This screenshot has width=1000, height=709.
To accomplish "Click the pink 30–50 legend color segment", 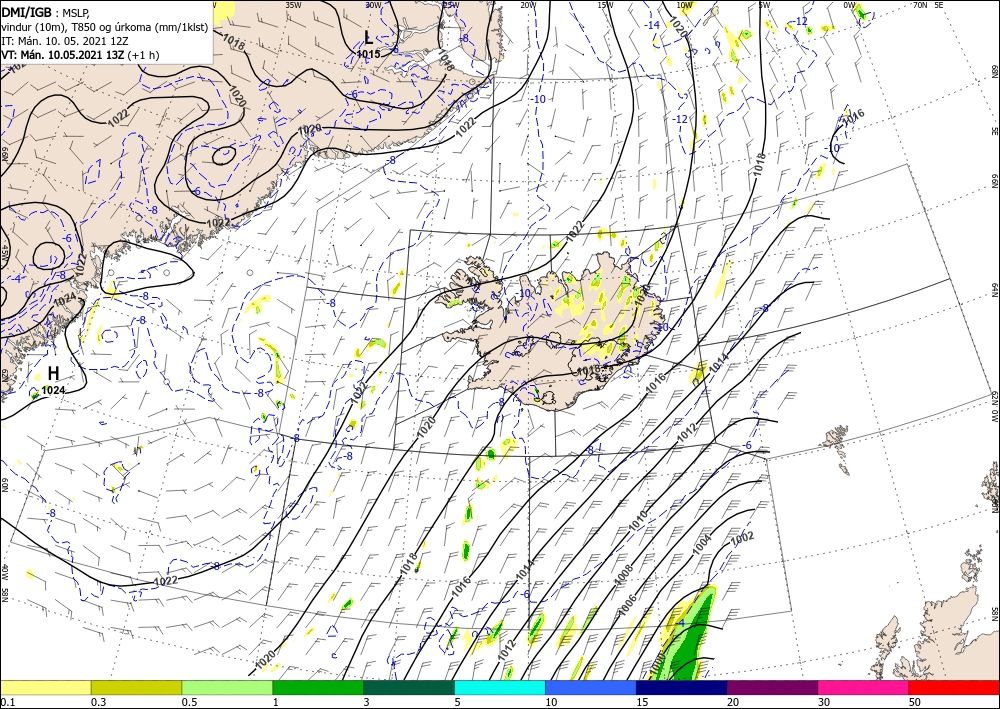I will point(864,687).
